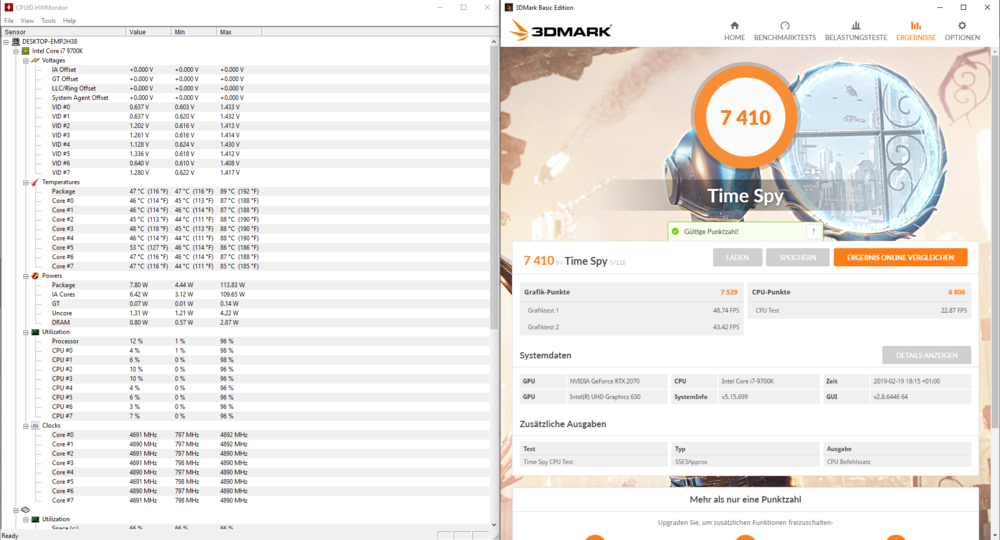The height and width of the screenshot is (540, 1000).
Task: Click the Ergebnisse bar chart icon
Action: coord(915,25)
